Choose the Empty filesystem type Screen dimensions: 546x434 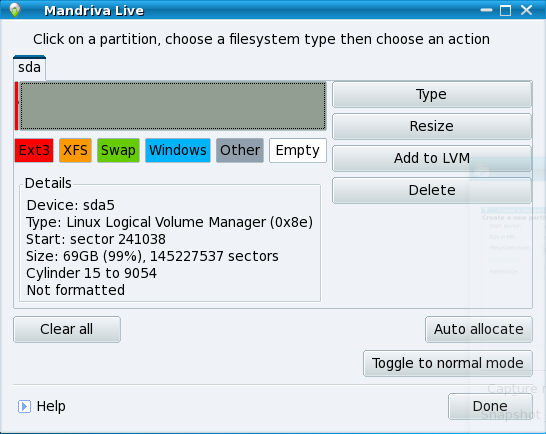coord(298,150)
